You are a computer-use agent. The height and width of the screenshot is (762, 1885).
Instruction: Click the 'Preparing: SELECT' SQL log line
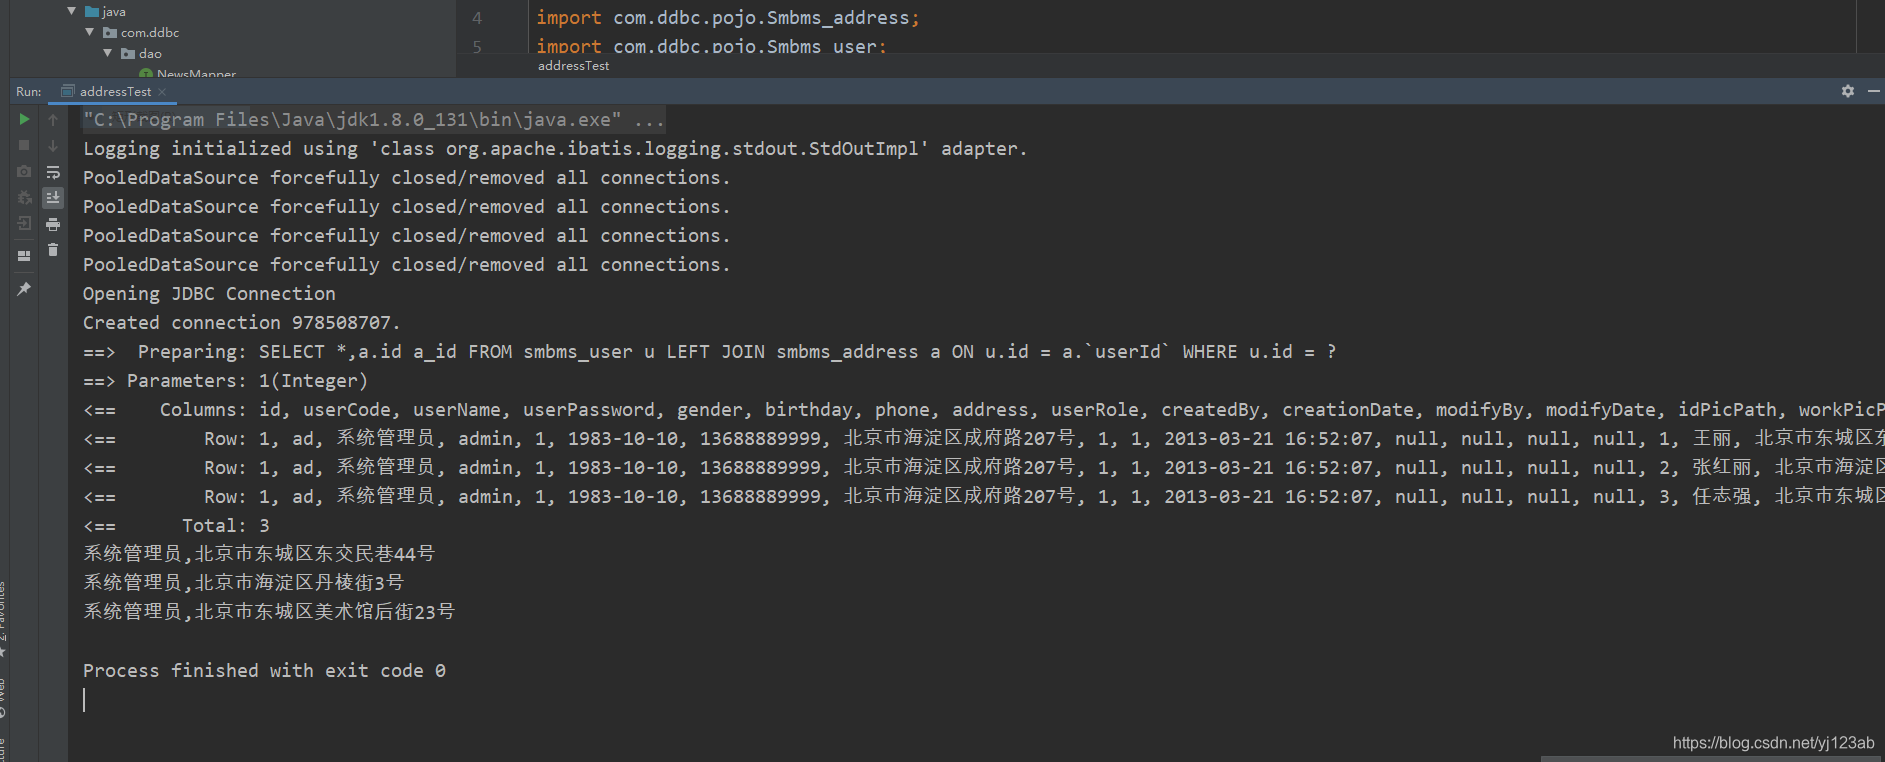tap(709, 352)
